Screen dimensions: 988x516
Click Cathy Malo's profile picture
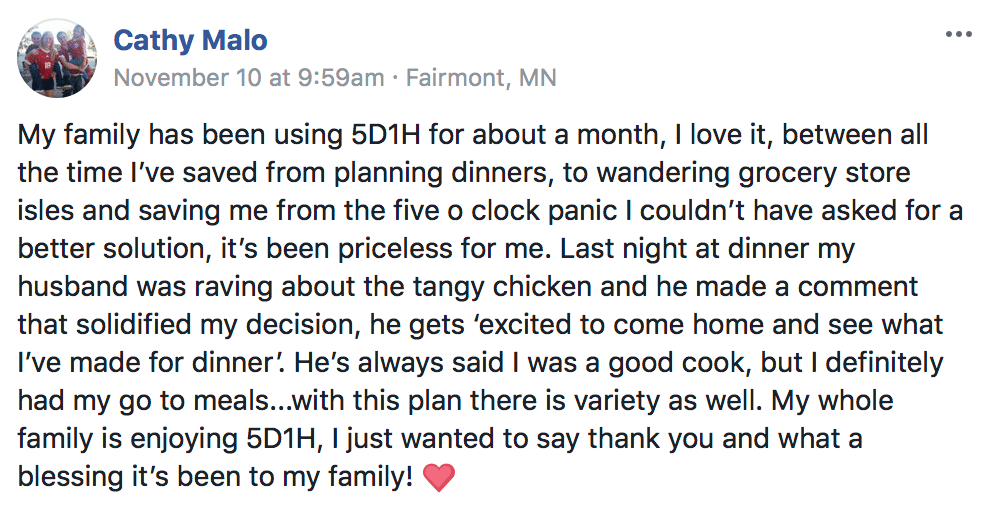tap(57, 58)
